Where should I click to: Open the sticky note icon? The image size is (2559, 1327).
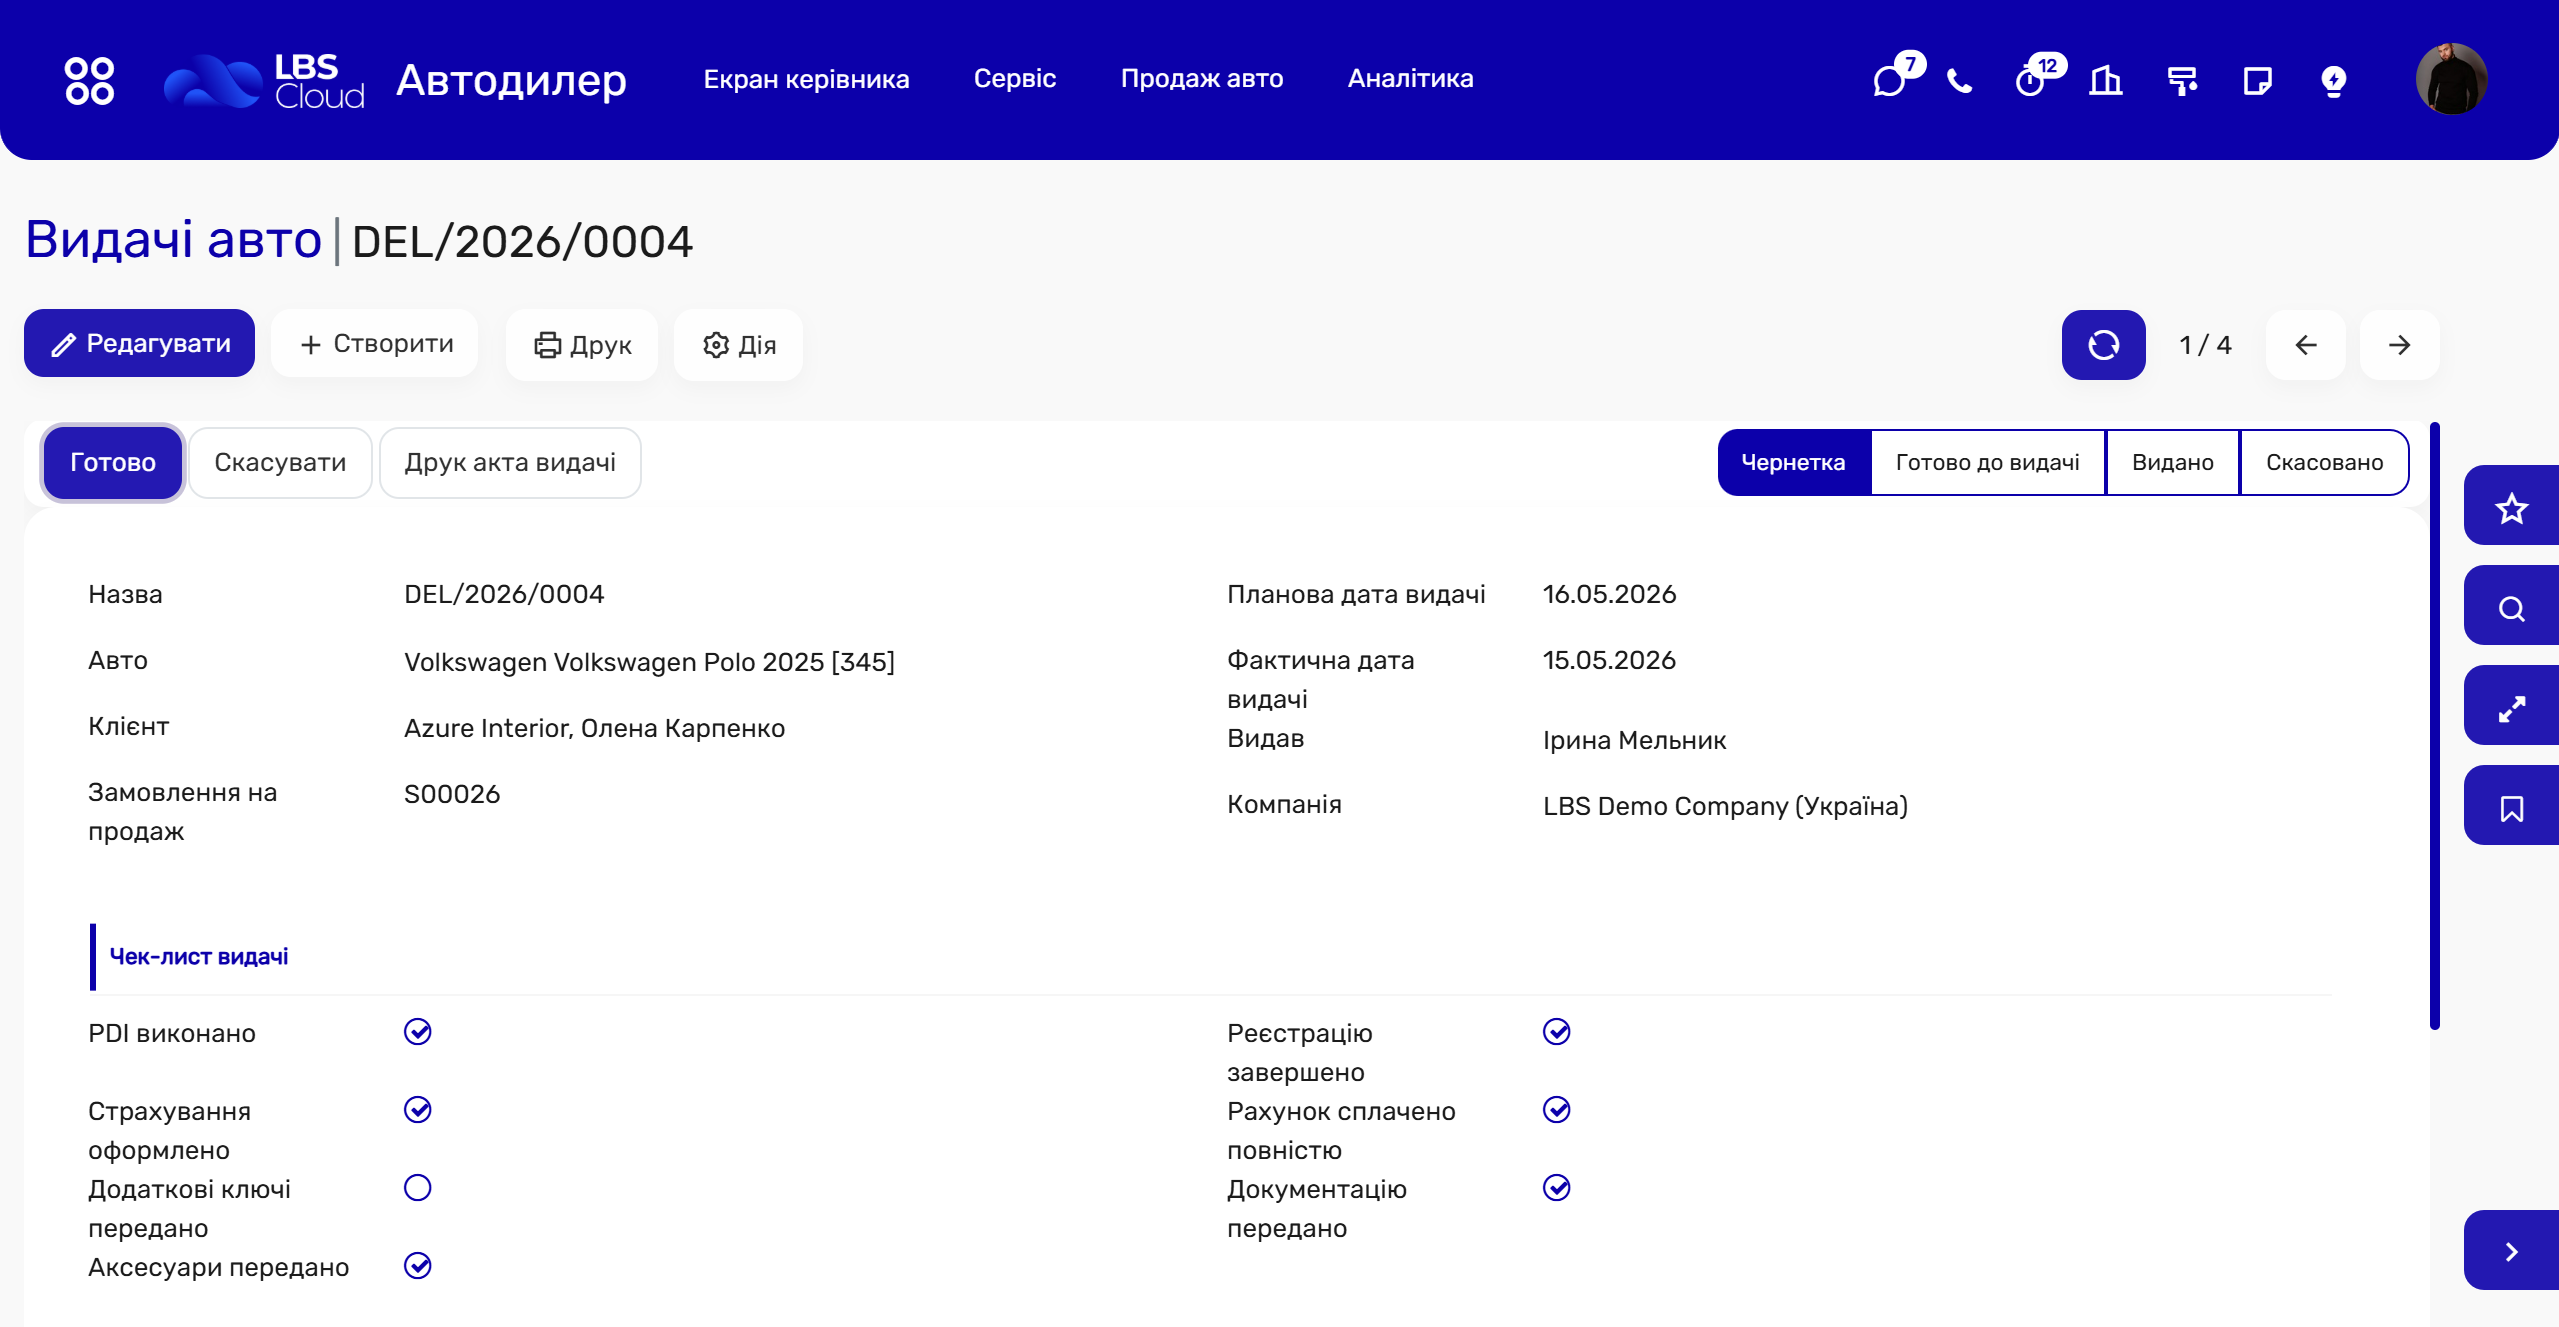pos(2258,80)
